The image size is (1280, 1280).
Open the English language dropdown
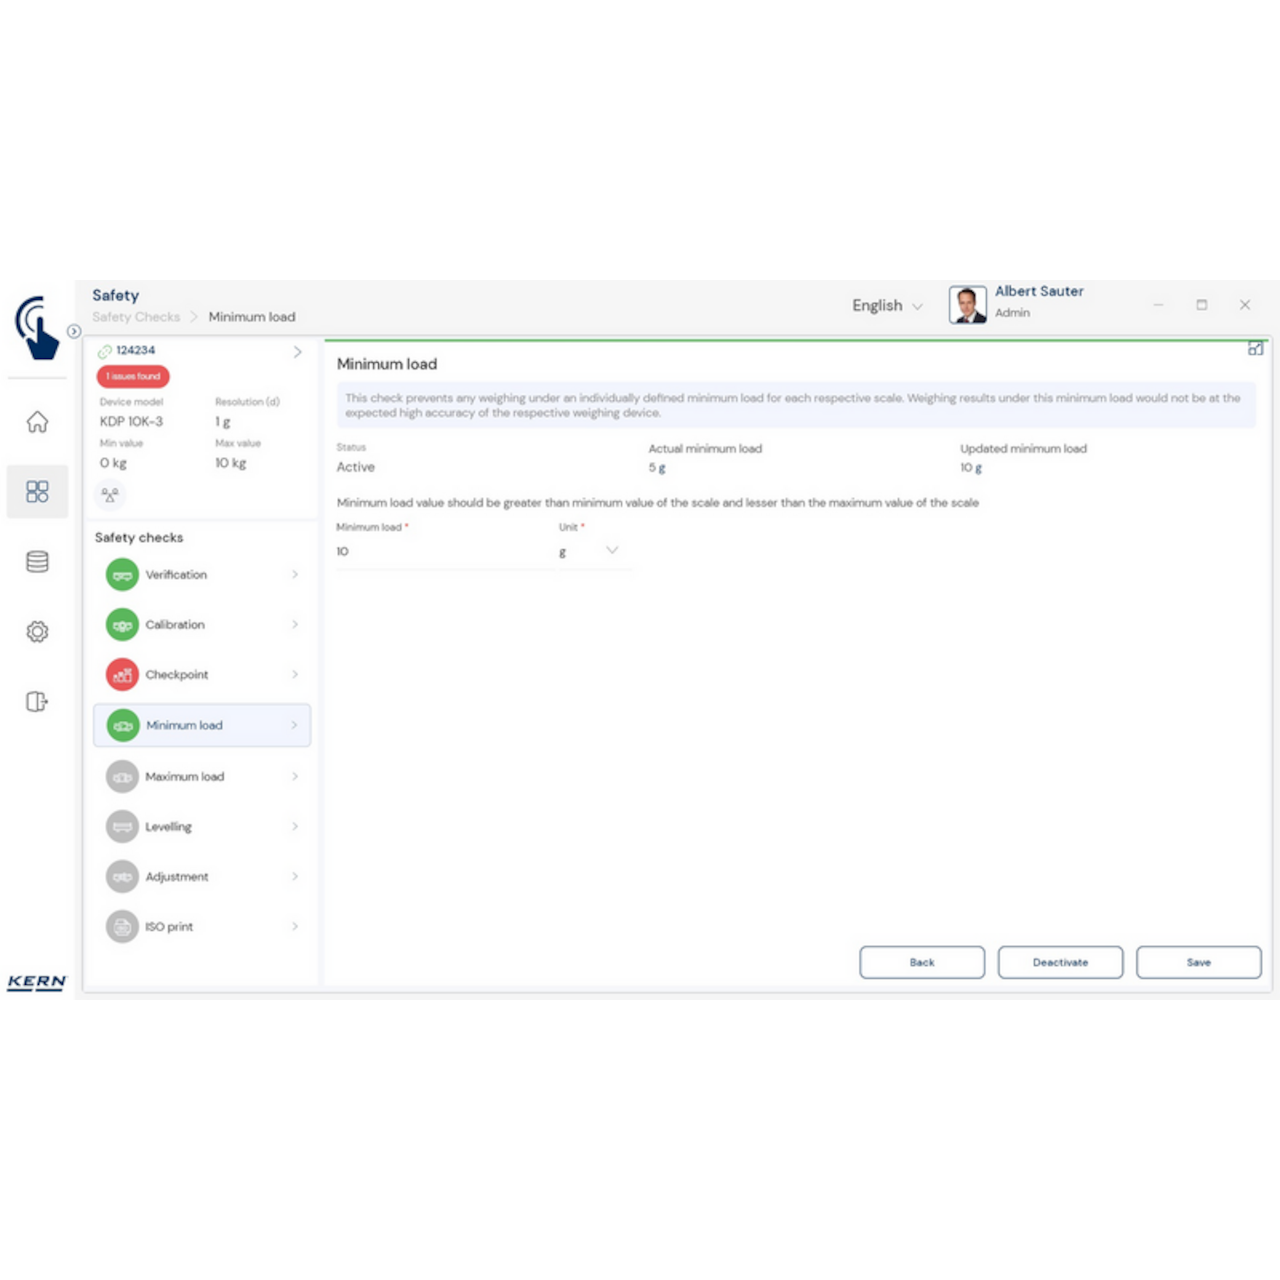point(886,305)
